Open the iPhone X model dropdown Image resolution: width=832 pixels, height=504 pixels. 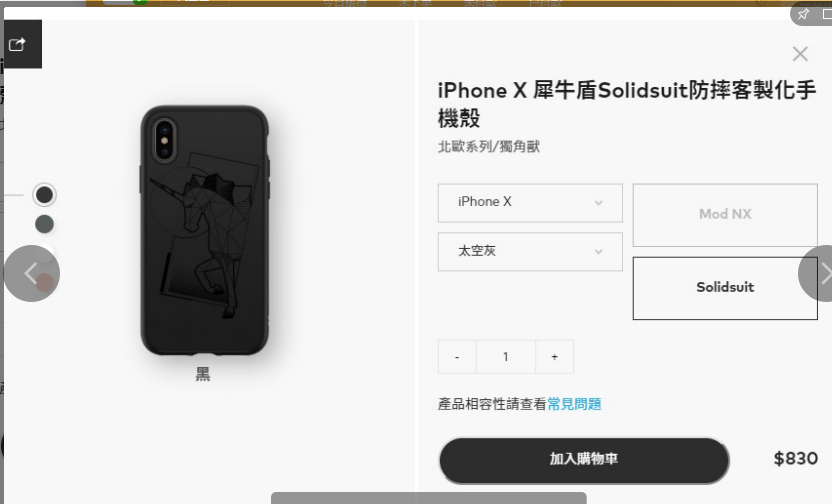[530, 203]
